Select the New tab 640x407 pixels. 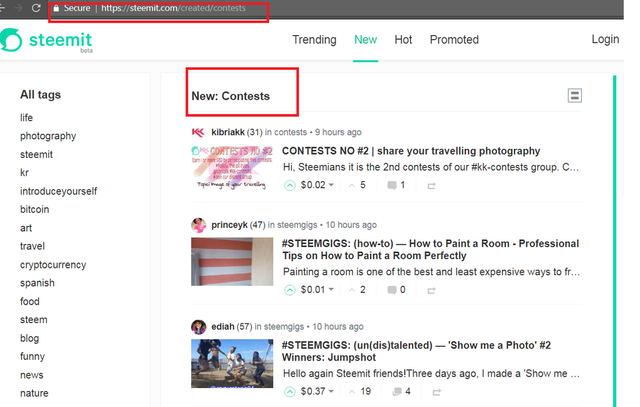365,40
